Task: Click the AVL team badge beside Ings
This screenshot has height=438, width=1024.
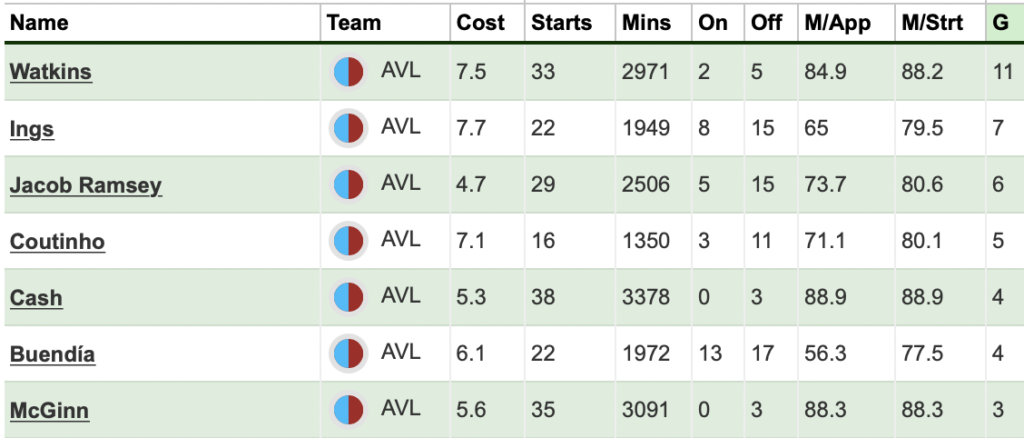Action: click(349, 129)
